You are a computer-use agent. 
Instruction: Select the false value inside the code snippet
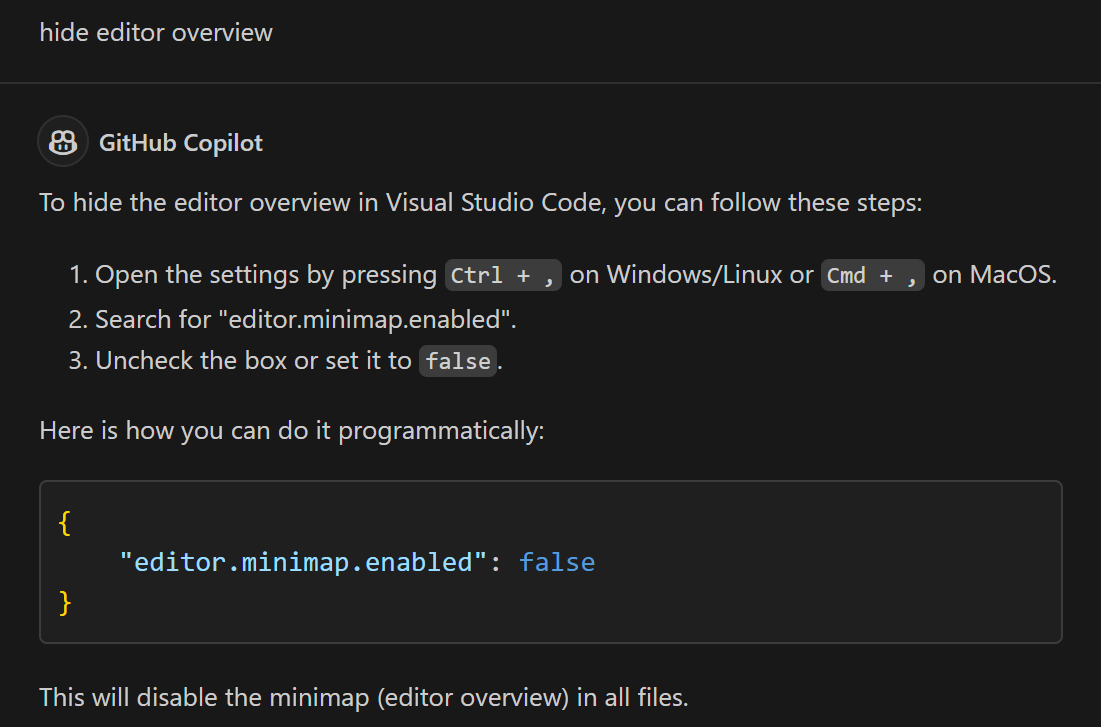pos(557,562)
